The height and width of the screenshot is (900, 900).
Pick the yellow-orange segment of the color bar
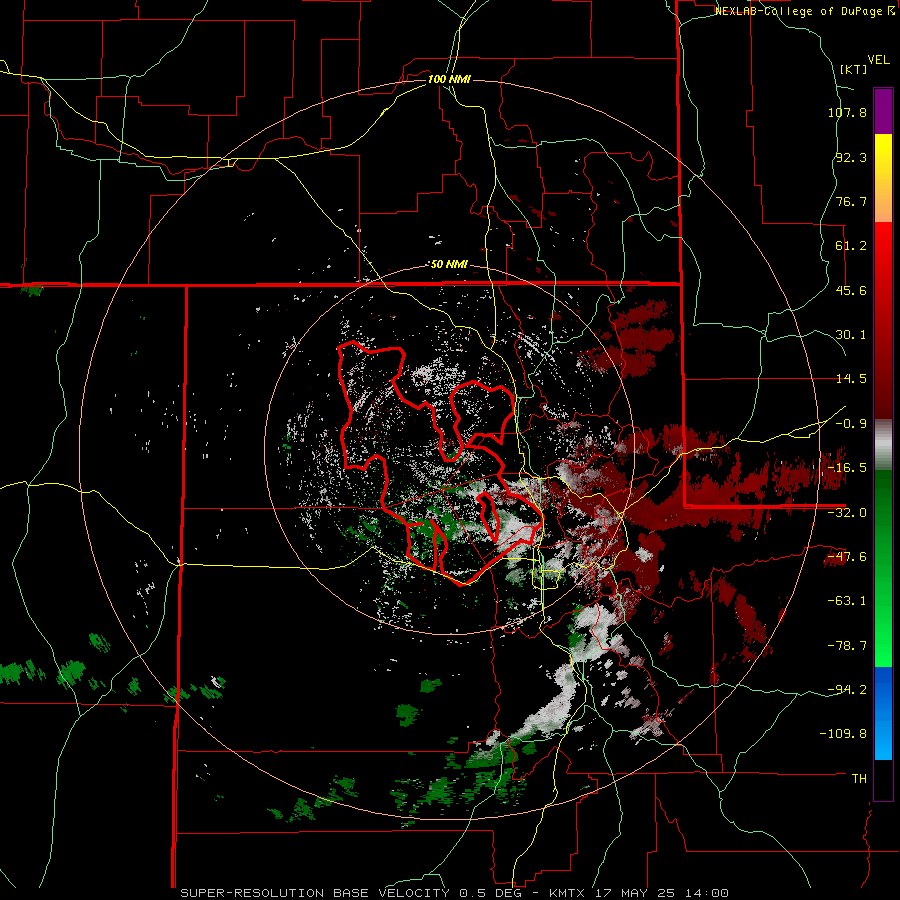(883, 178)
